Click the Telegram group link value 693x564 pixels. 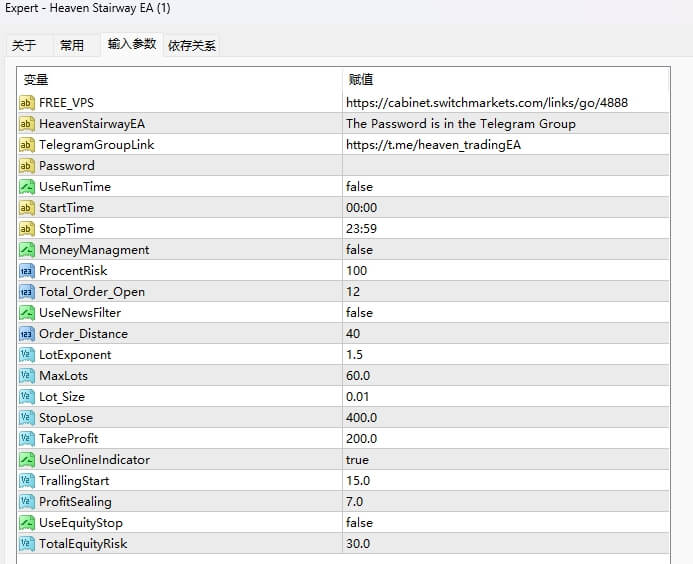pos(433,145)
